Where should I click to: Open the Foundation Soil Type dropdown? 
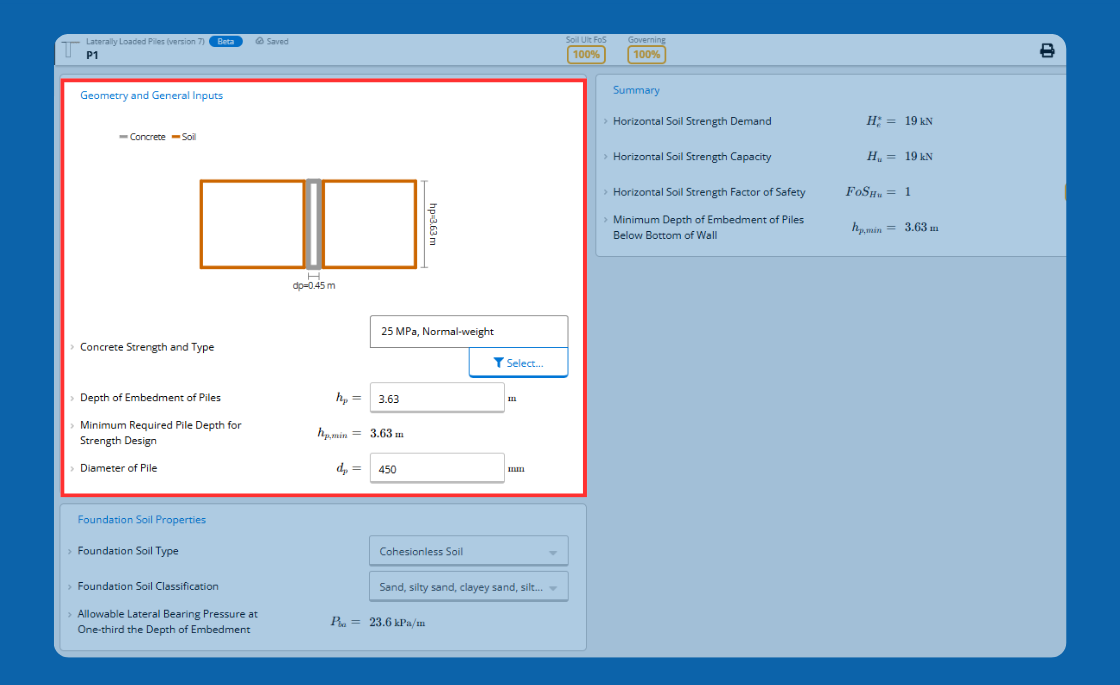(x=469, y=551)
